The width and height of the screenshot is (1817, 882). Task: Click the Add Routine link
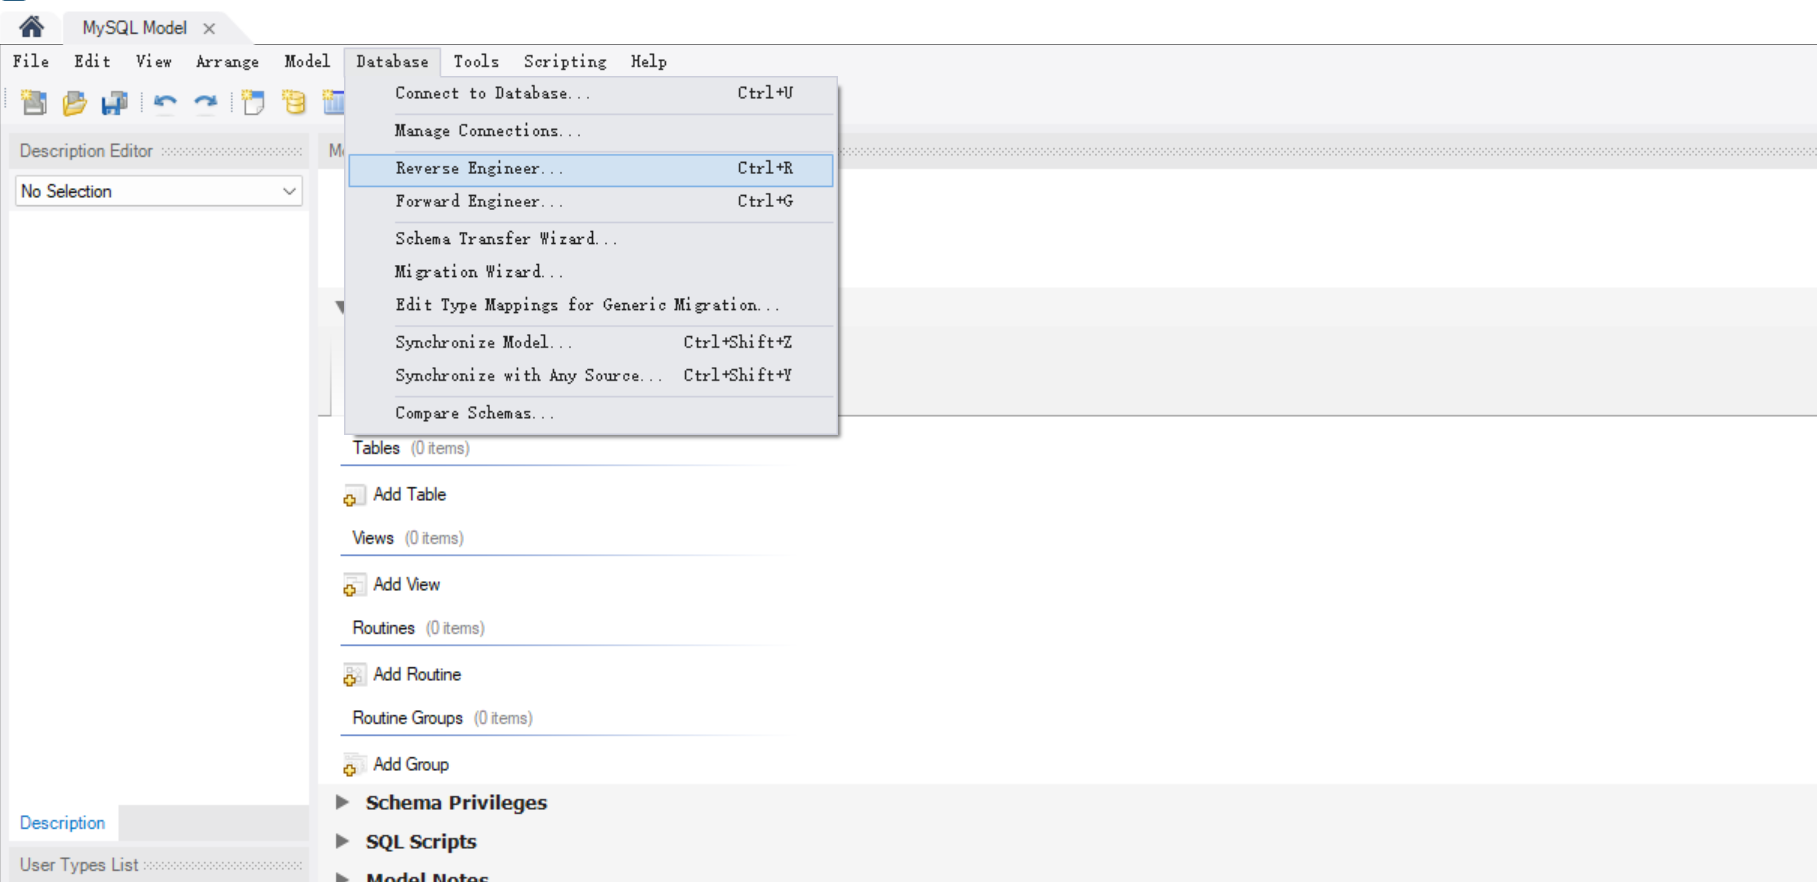[417, 675]
